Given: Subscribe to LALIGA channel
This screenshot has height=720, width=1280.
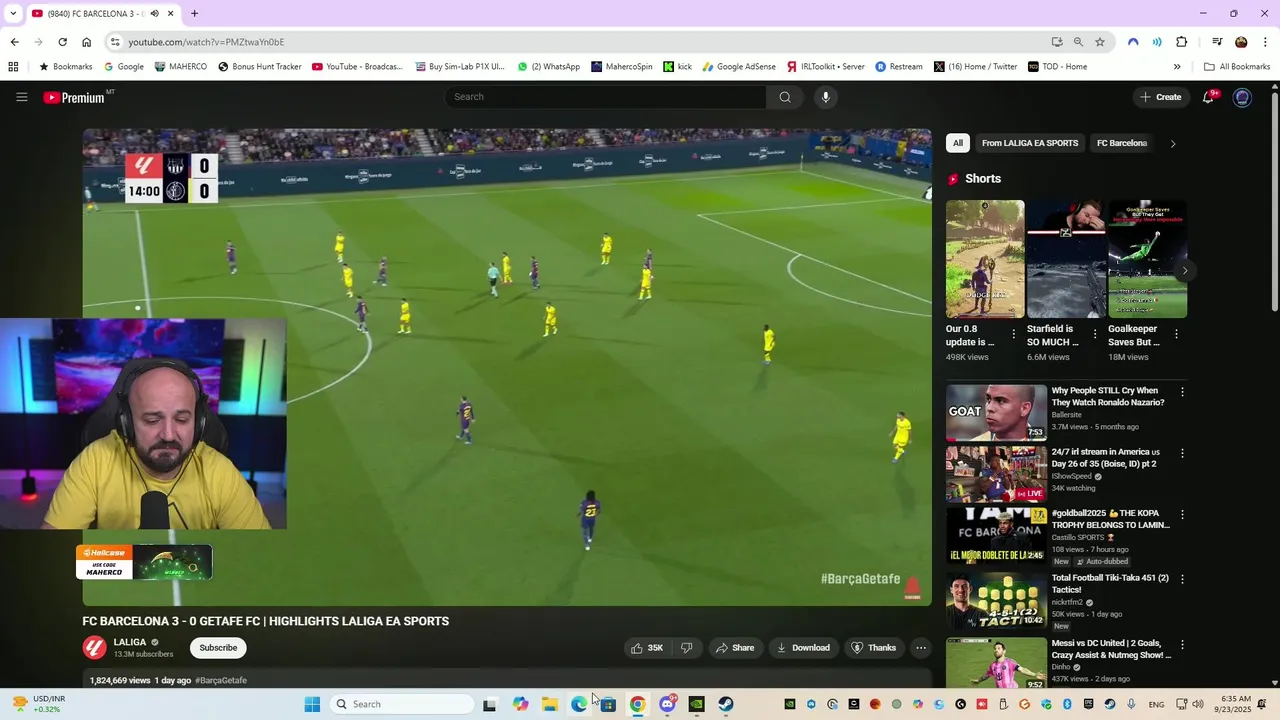Looking at the screenshot, I should pos(218,648).
